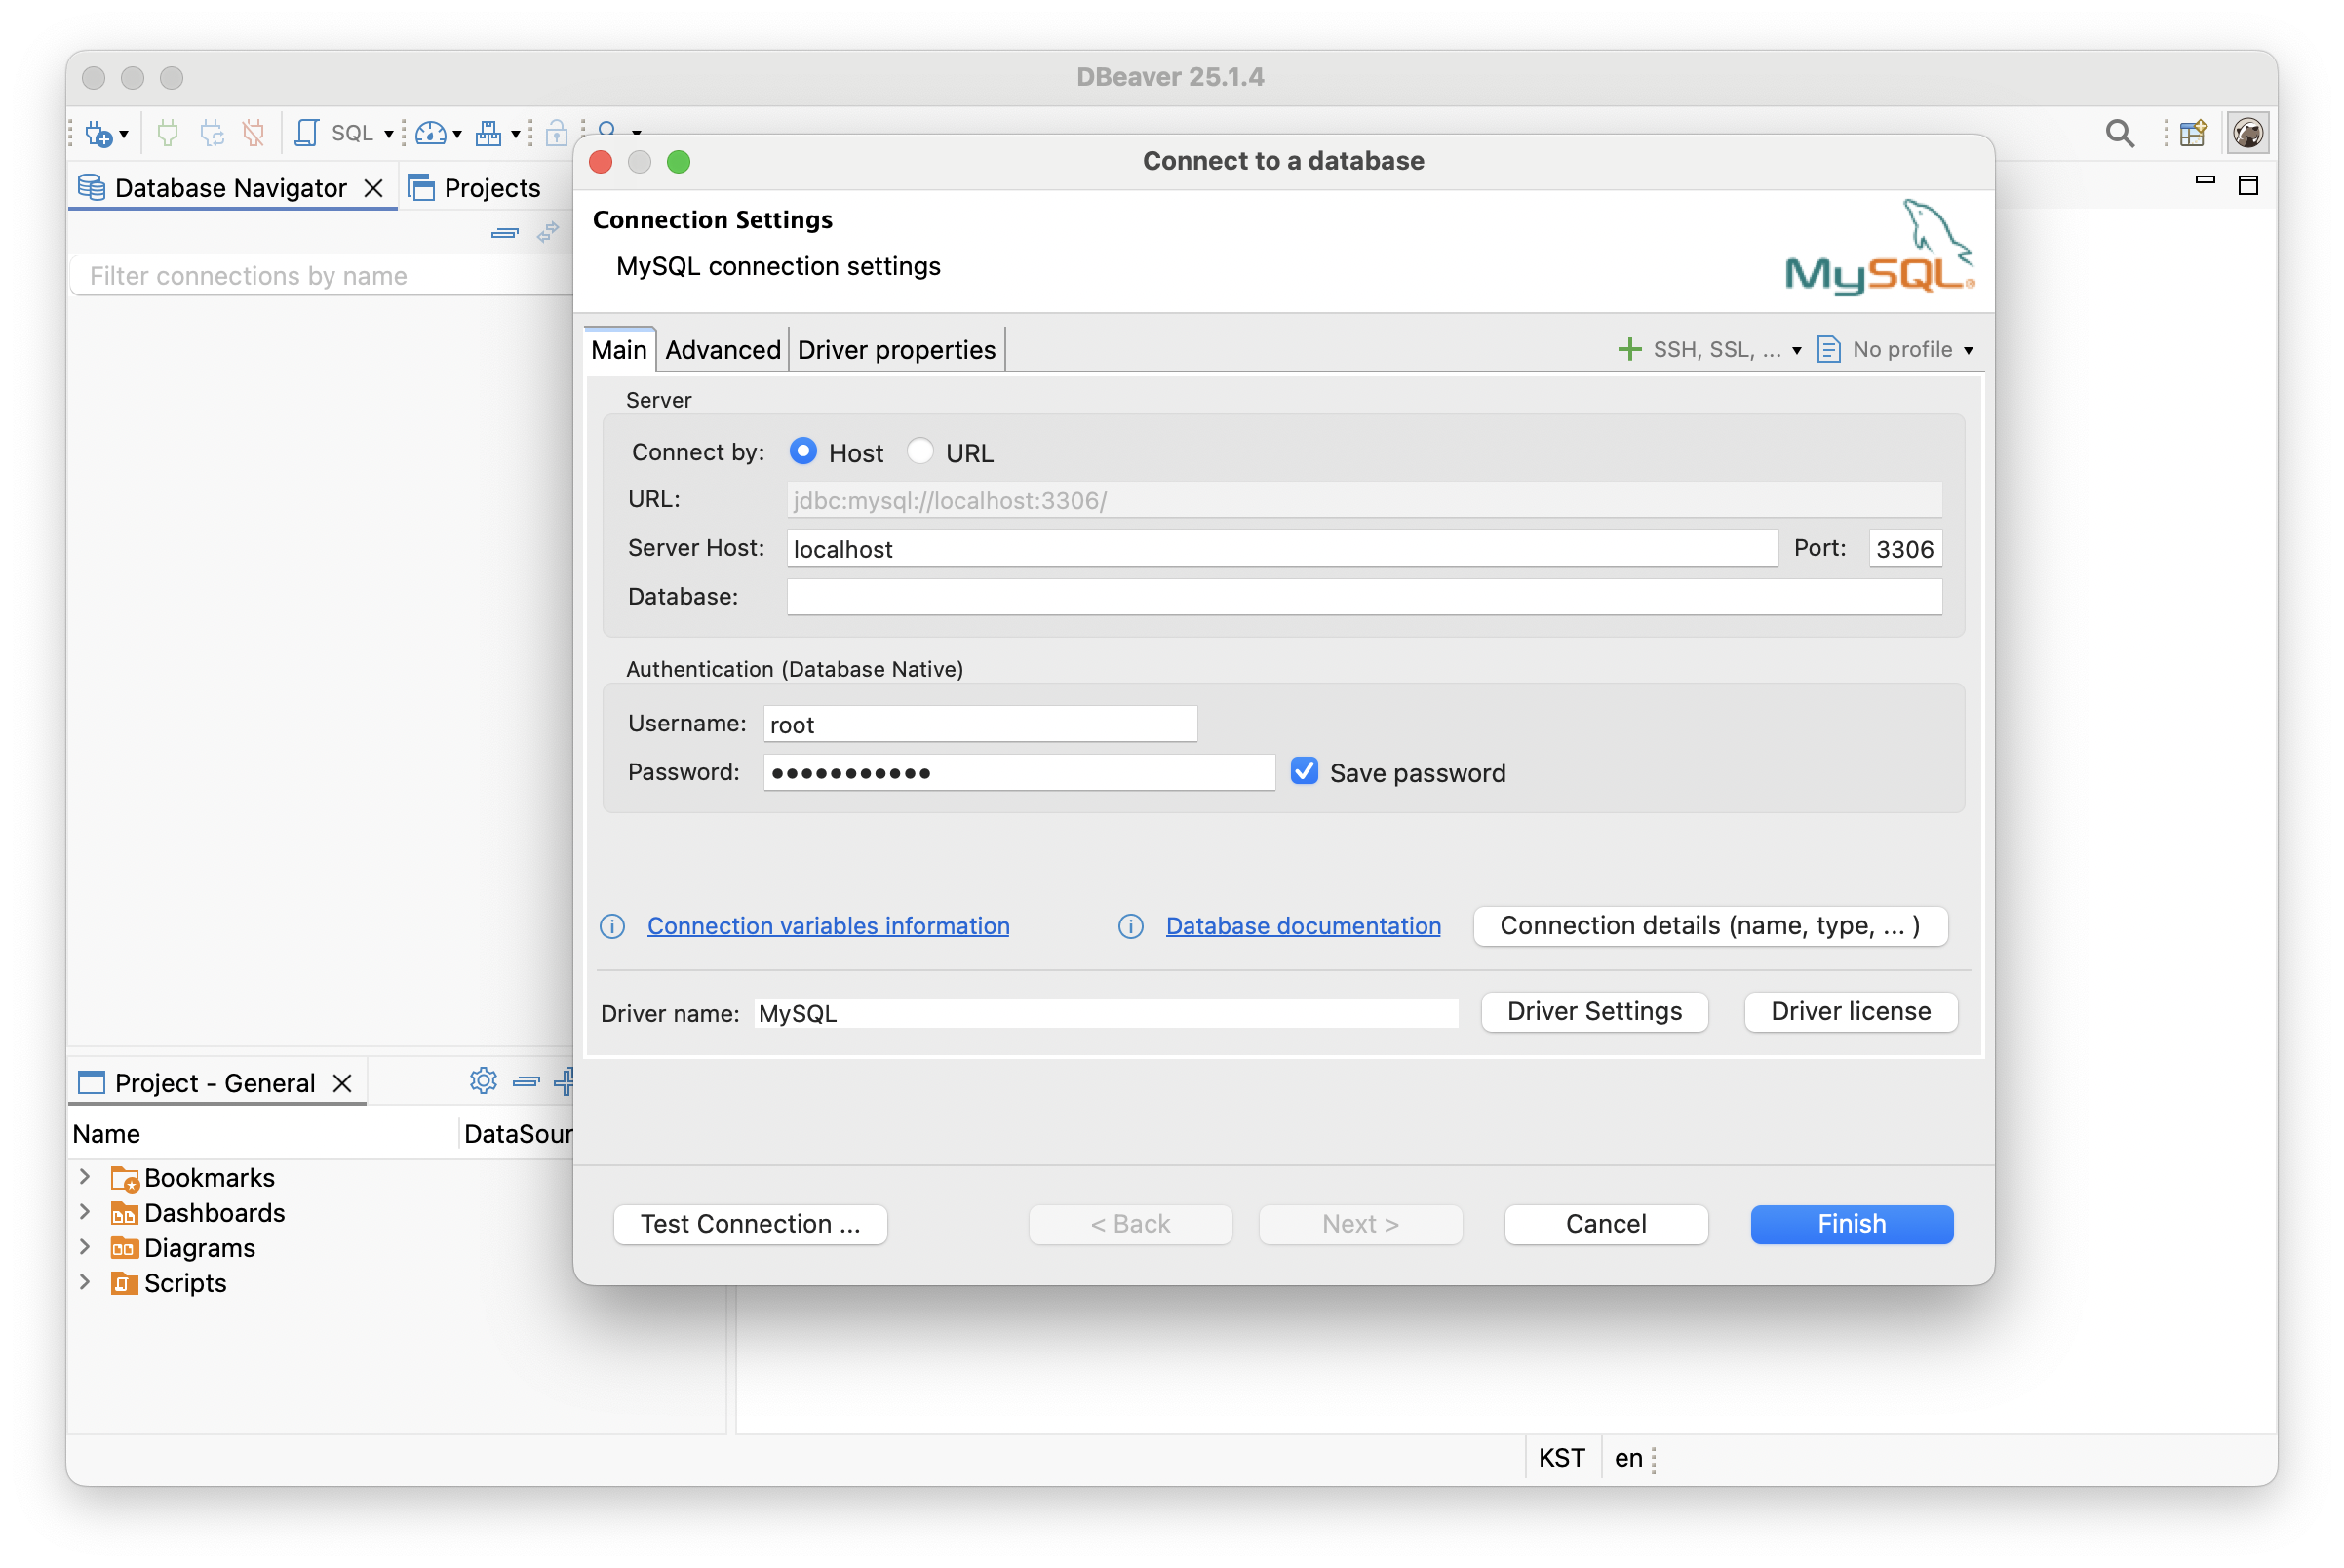Screen dimensions: 2344x1568
Task: Open Connection variables information link
Action: pos(828,926)
